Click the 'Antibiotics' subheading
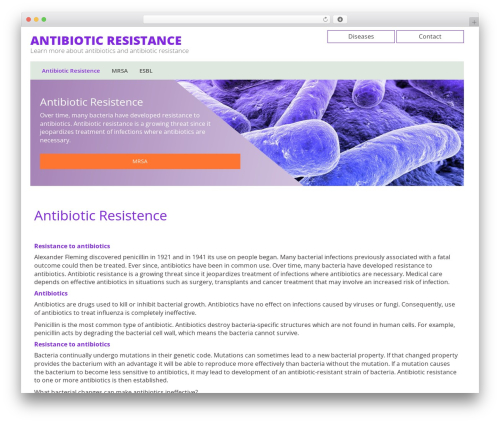 [51, 293]
